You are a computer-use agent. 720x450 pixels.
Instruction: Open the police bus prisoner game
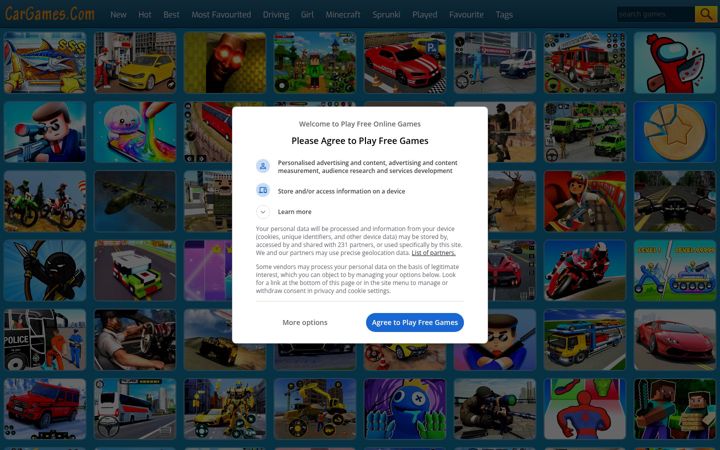point(45,340)
